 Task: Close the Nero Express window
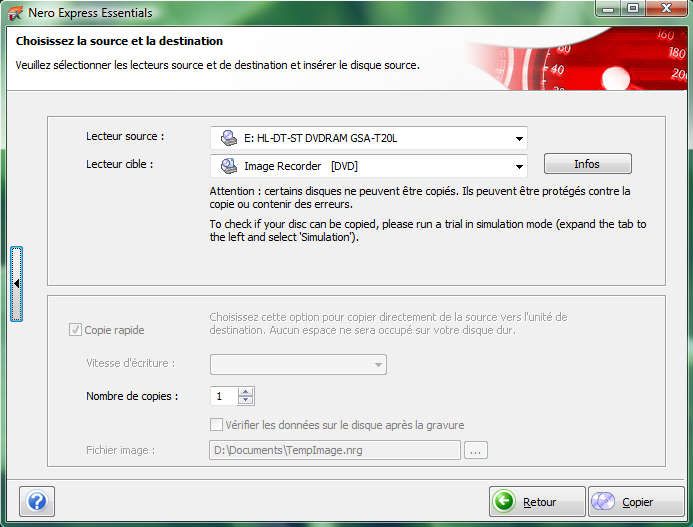click(666, 8)
